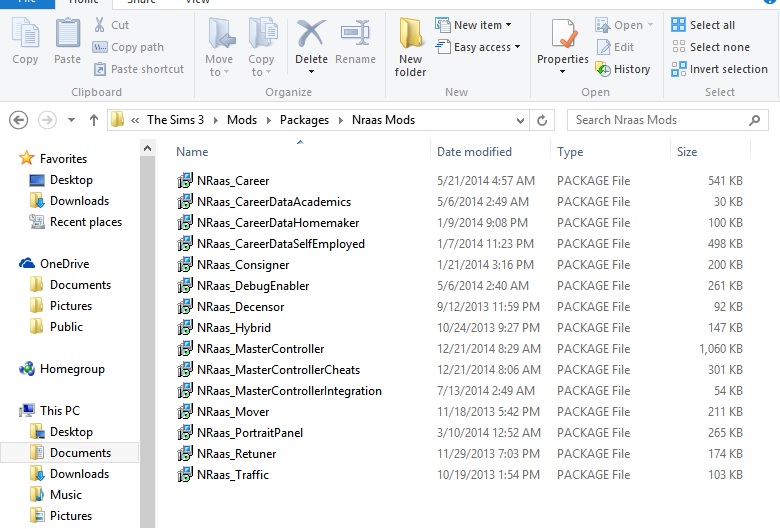780x529 pixels.
Task: Click Select none
Action: point(710,47)
